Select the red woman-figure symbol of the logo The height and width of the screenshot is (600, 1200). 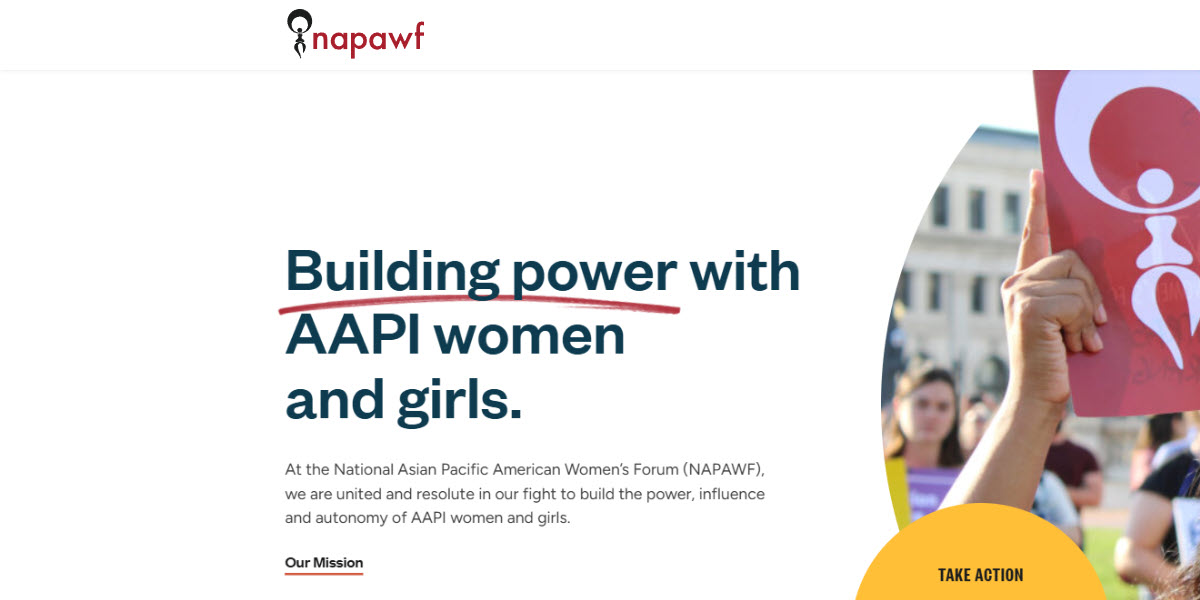coord(297,33)
